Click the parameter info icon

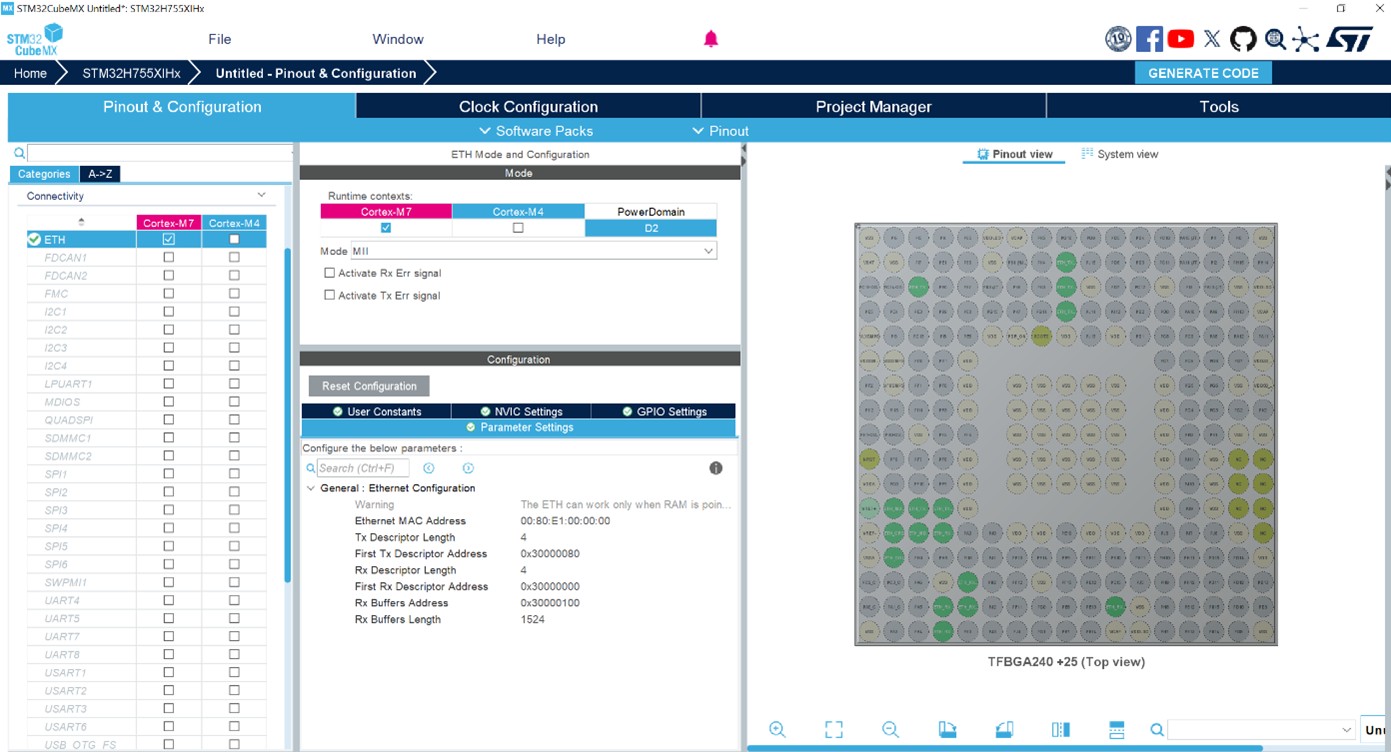pos(716,468)
